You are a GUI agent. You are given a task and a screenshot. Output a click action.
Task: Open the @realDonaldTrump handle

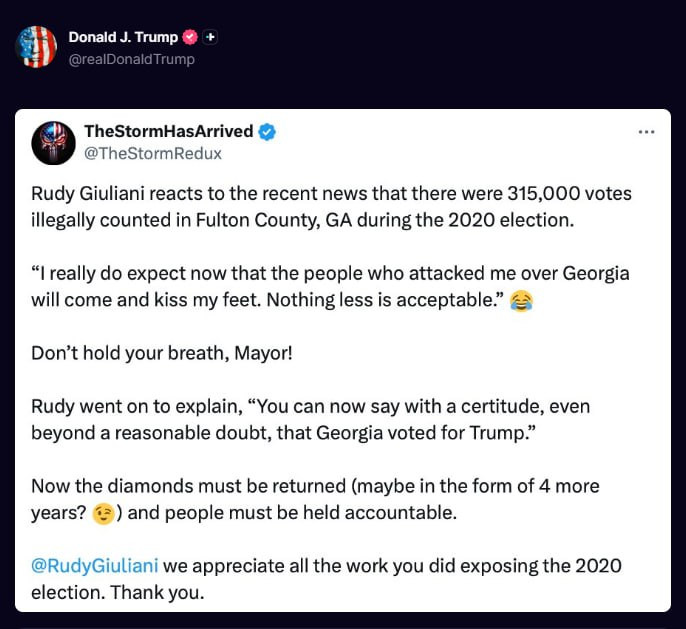pos(131,59)
